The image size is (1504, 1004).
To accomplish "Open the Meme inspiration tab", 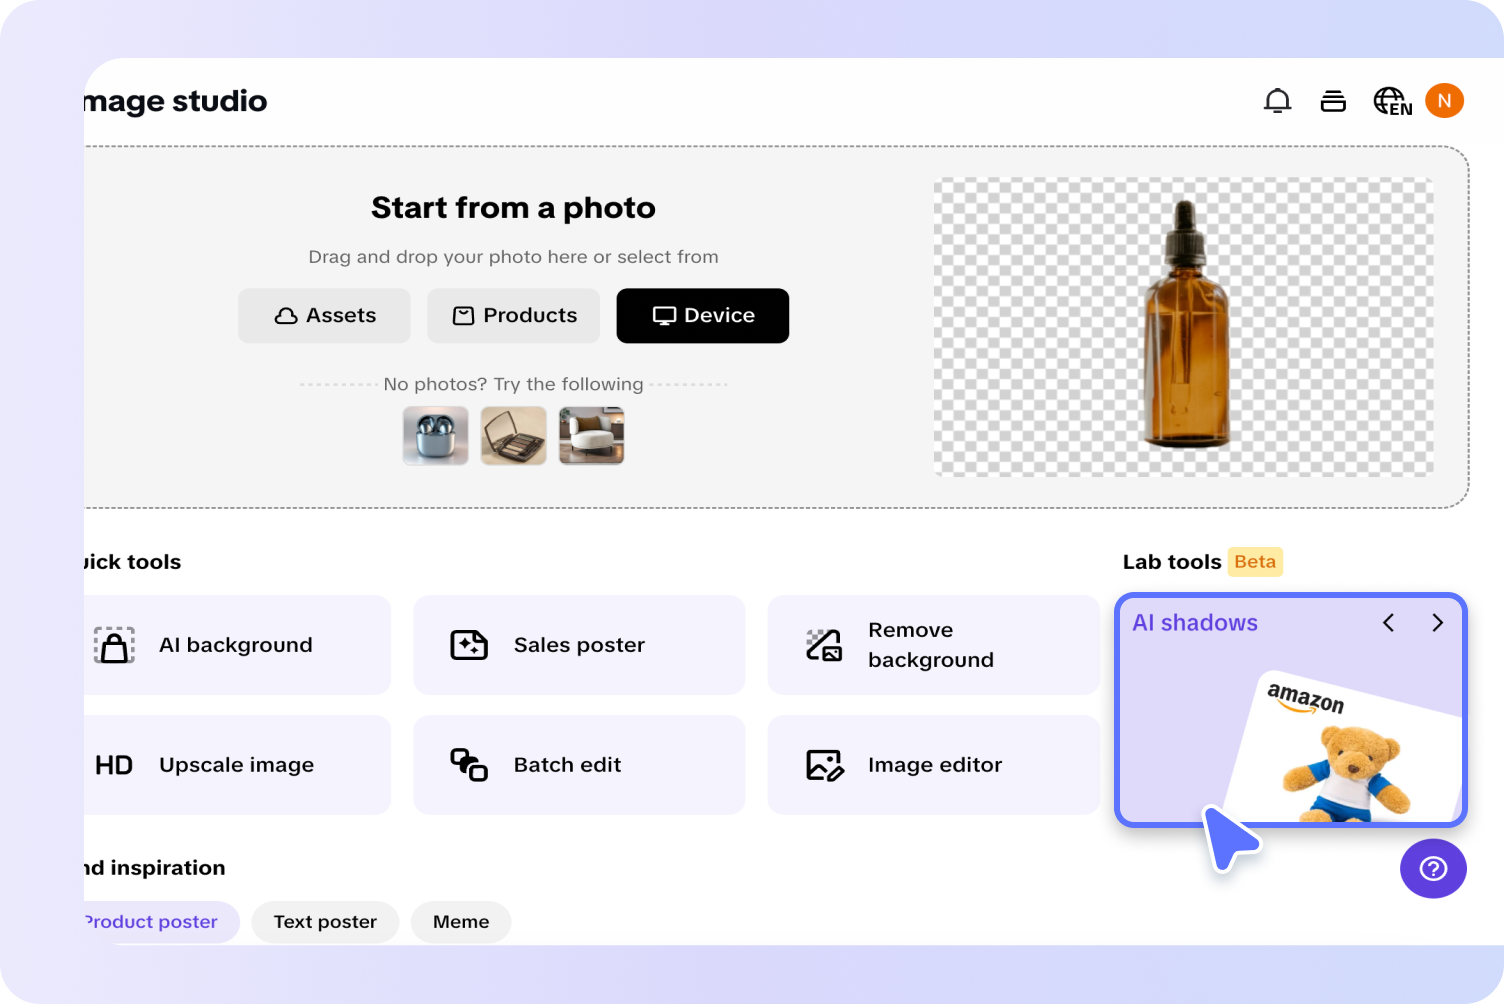I will 460,921.
